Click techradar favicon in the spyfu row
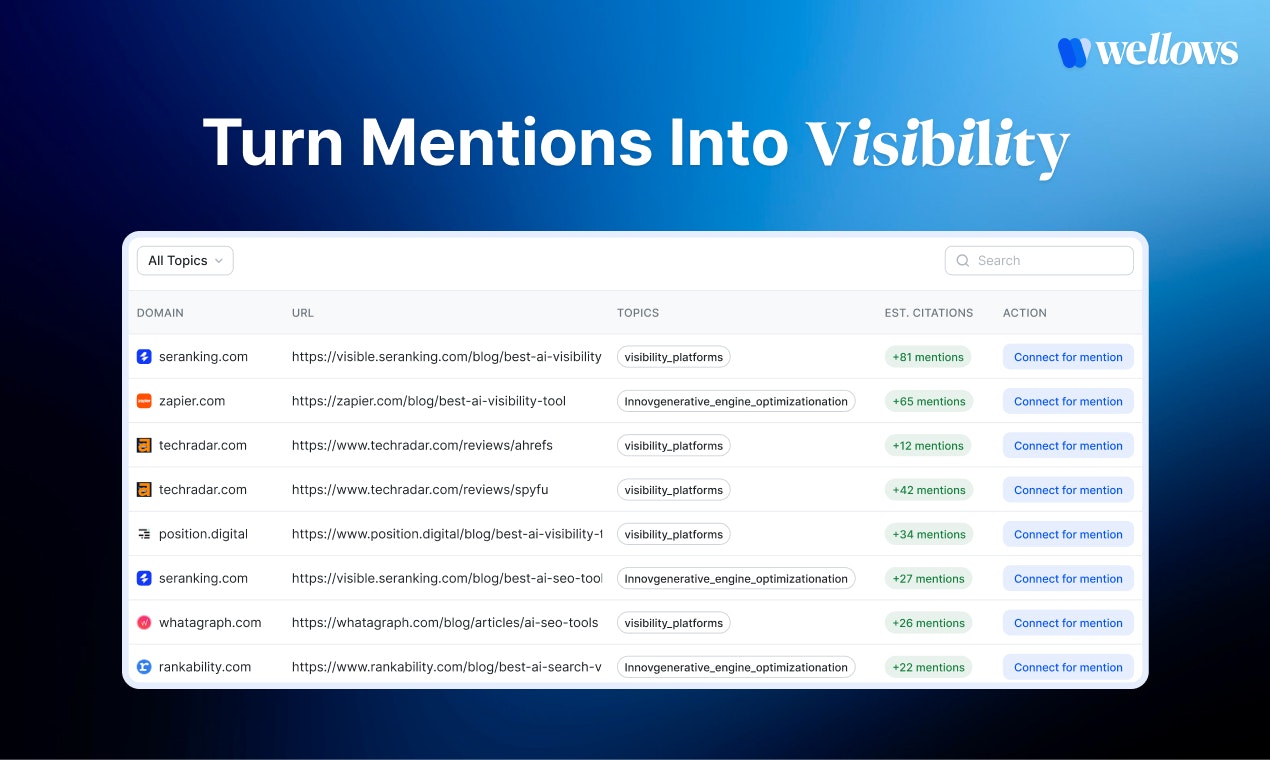 tap(144, 490)
